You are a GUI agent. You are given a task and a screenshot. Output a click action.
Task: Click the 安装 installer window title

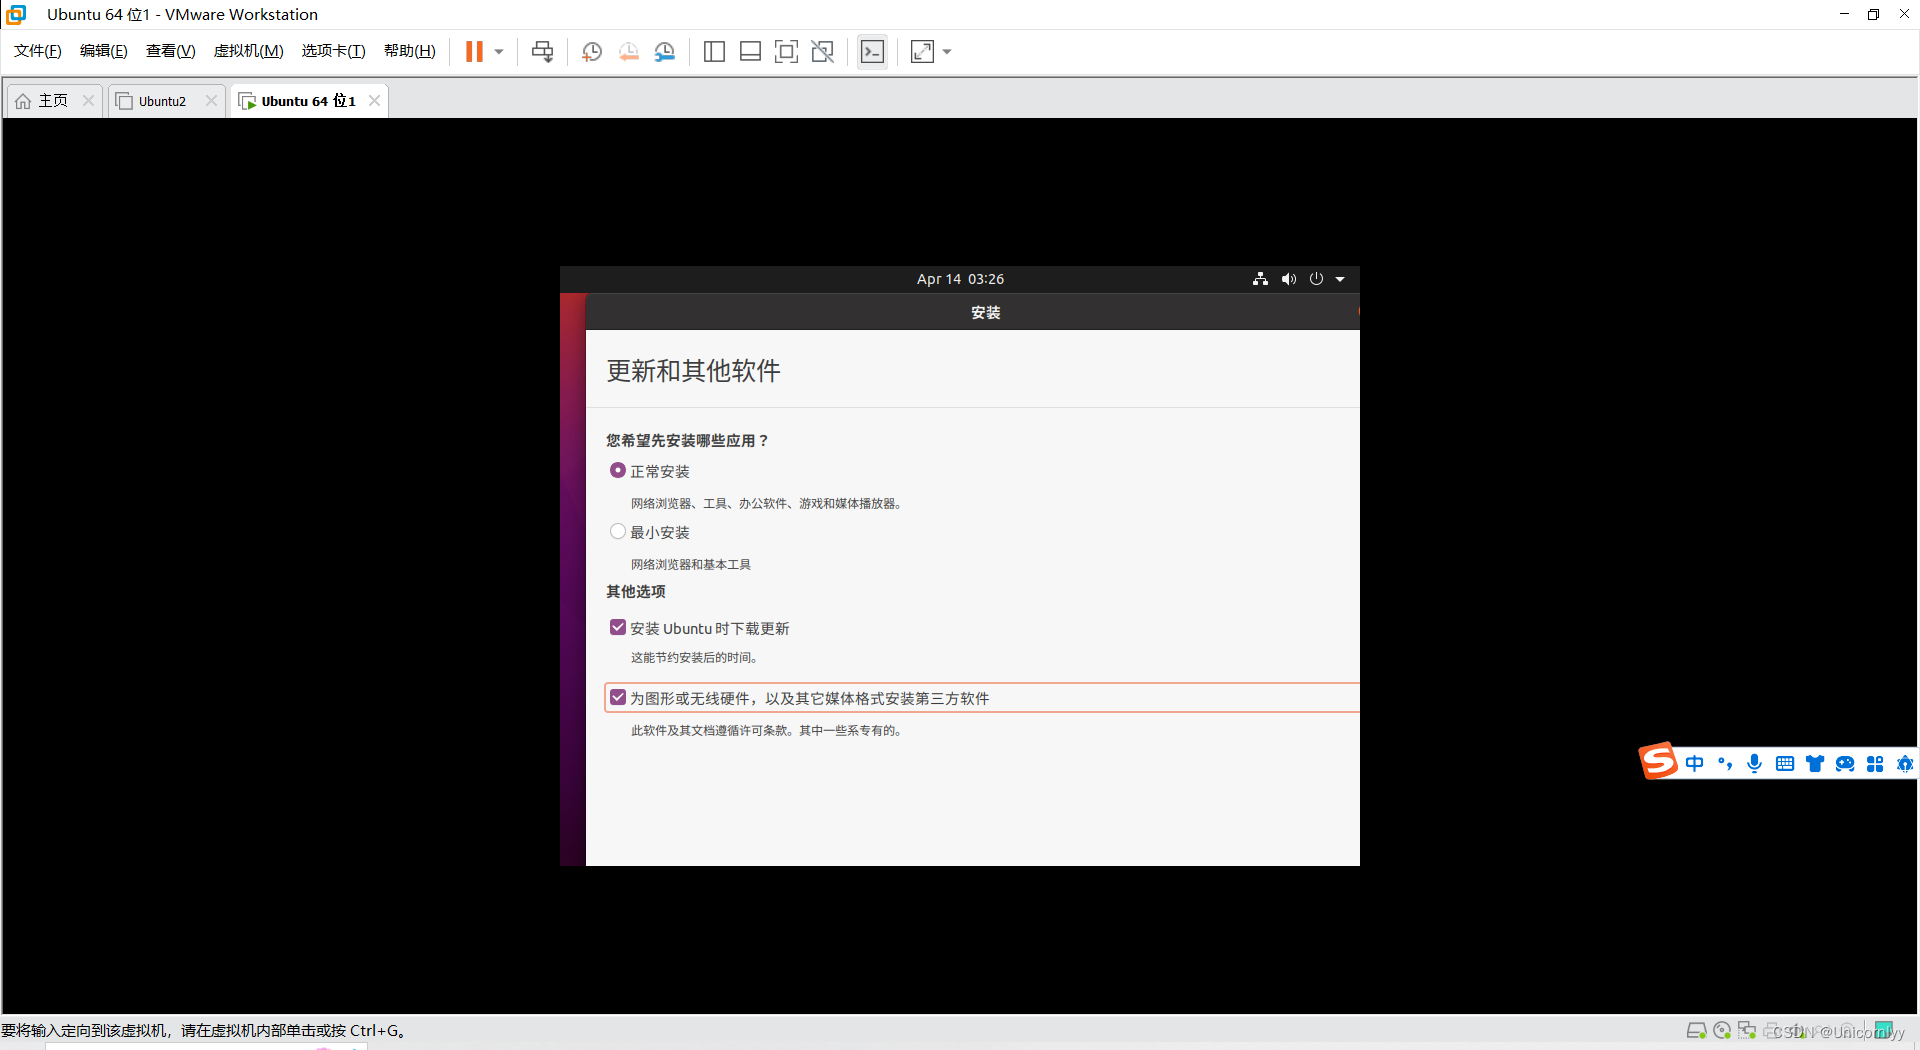[x=985, y=313]
